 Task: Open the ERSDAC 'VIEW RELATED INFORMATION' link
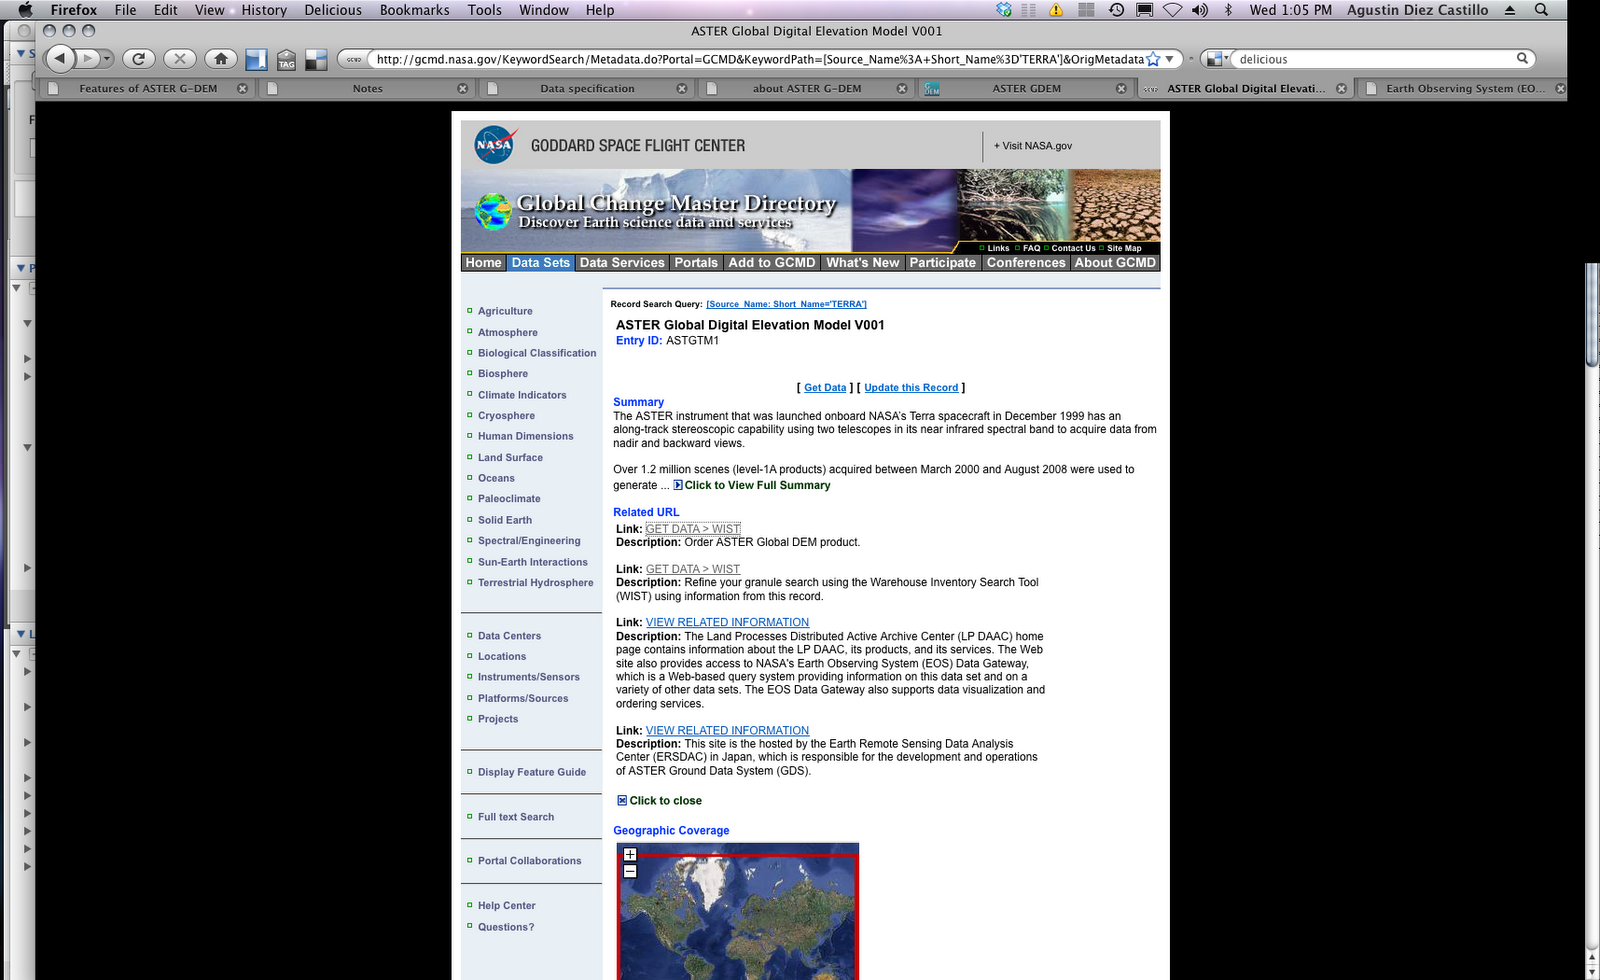point(727,731)
